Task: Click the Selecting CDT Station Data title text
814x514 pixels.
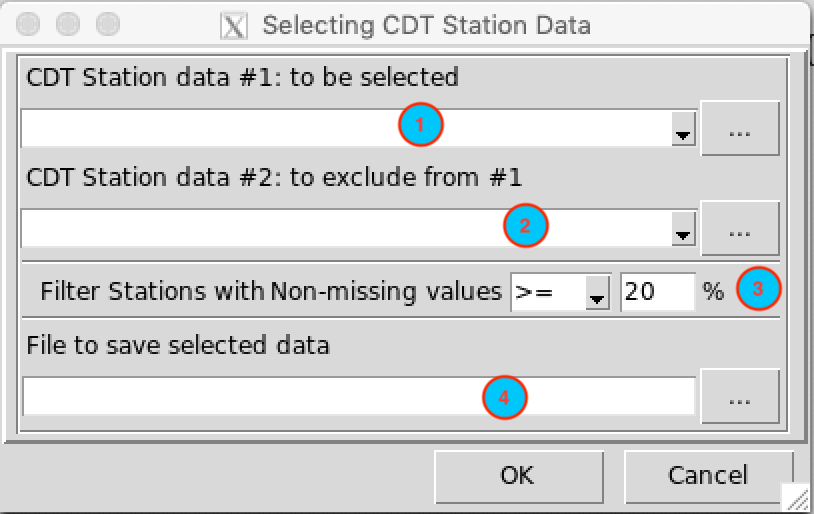Action: pyautogui.click(x=426, y=25)
